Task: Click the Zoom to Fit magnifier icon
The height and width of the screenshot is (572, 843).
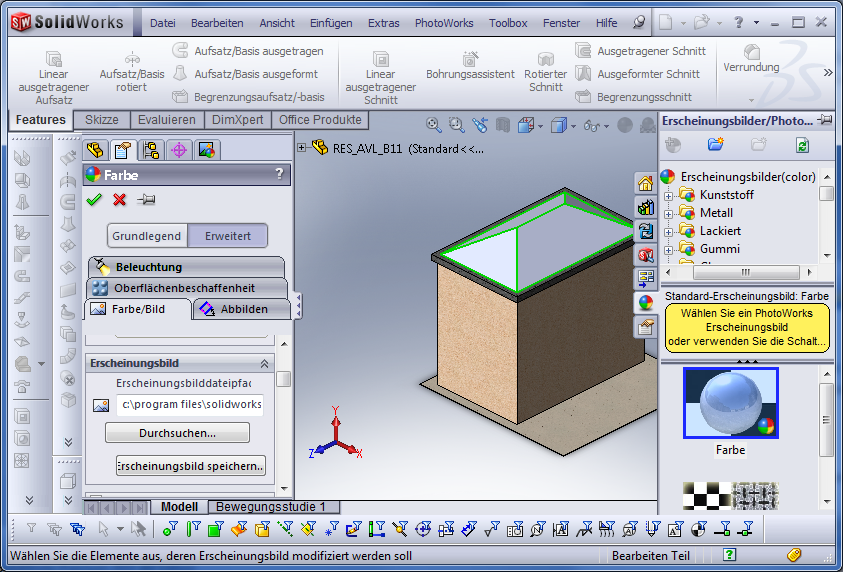Action: [434, 125]
